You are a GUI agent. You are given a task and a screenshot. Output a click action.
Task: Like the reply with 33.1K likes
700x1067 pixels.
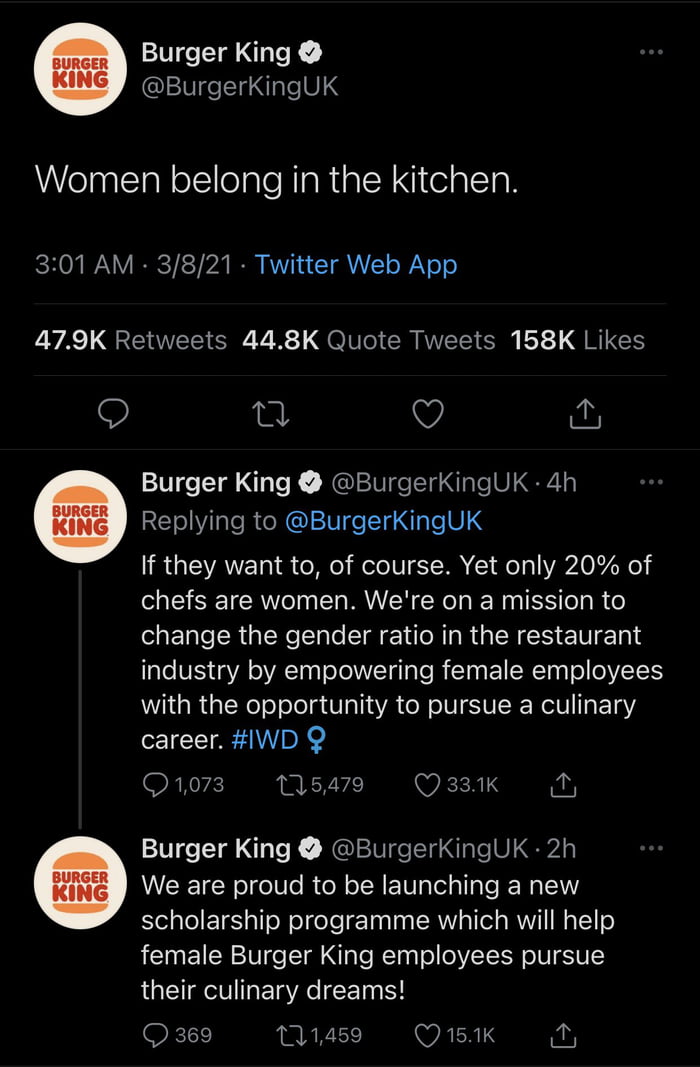click(x=429, y=785)
